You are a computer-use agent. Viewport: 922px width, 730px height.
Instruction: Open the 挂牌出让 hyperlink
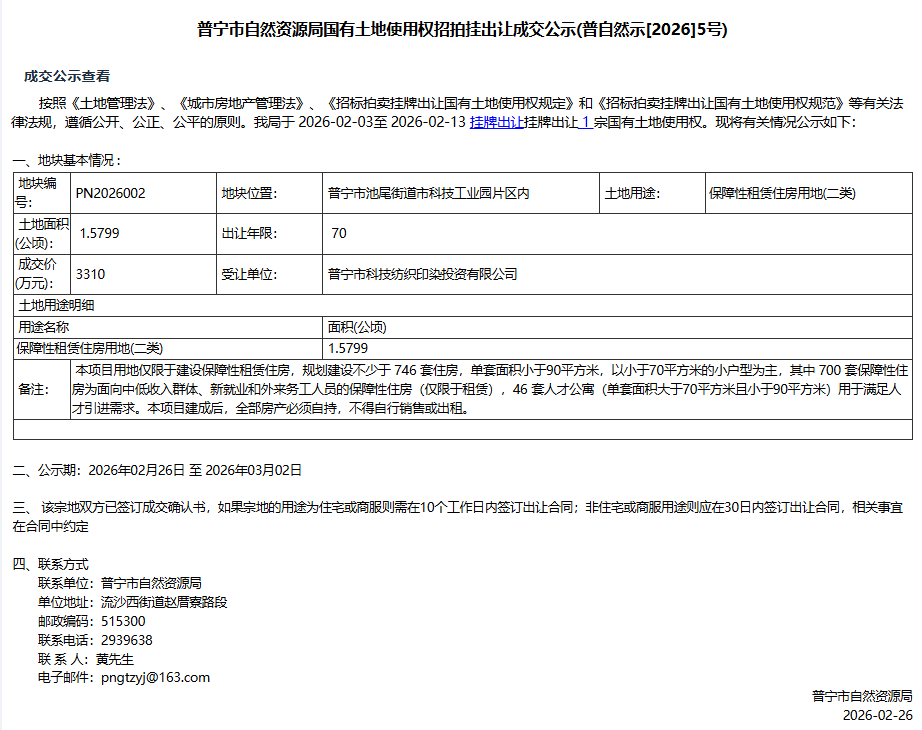[x=497, y=123]
